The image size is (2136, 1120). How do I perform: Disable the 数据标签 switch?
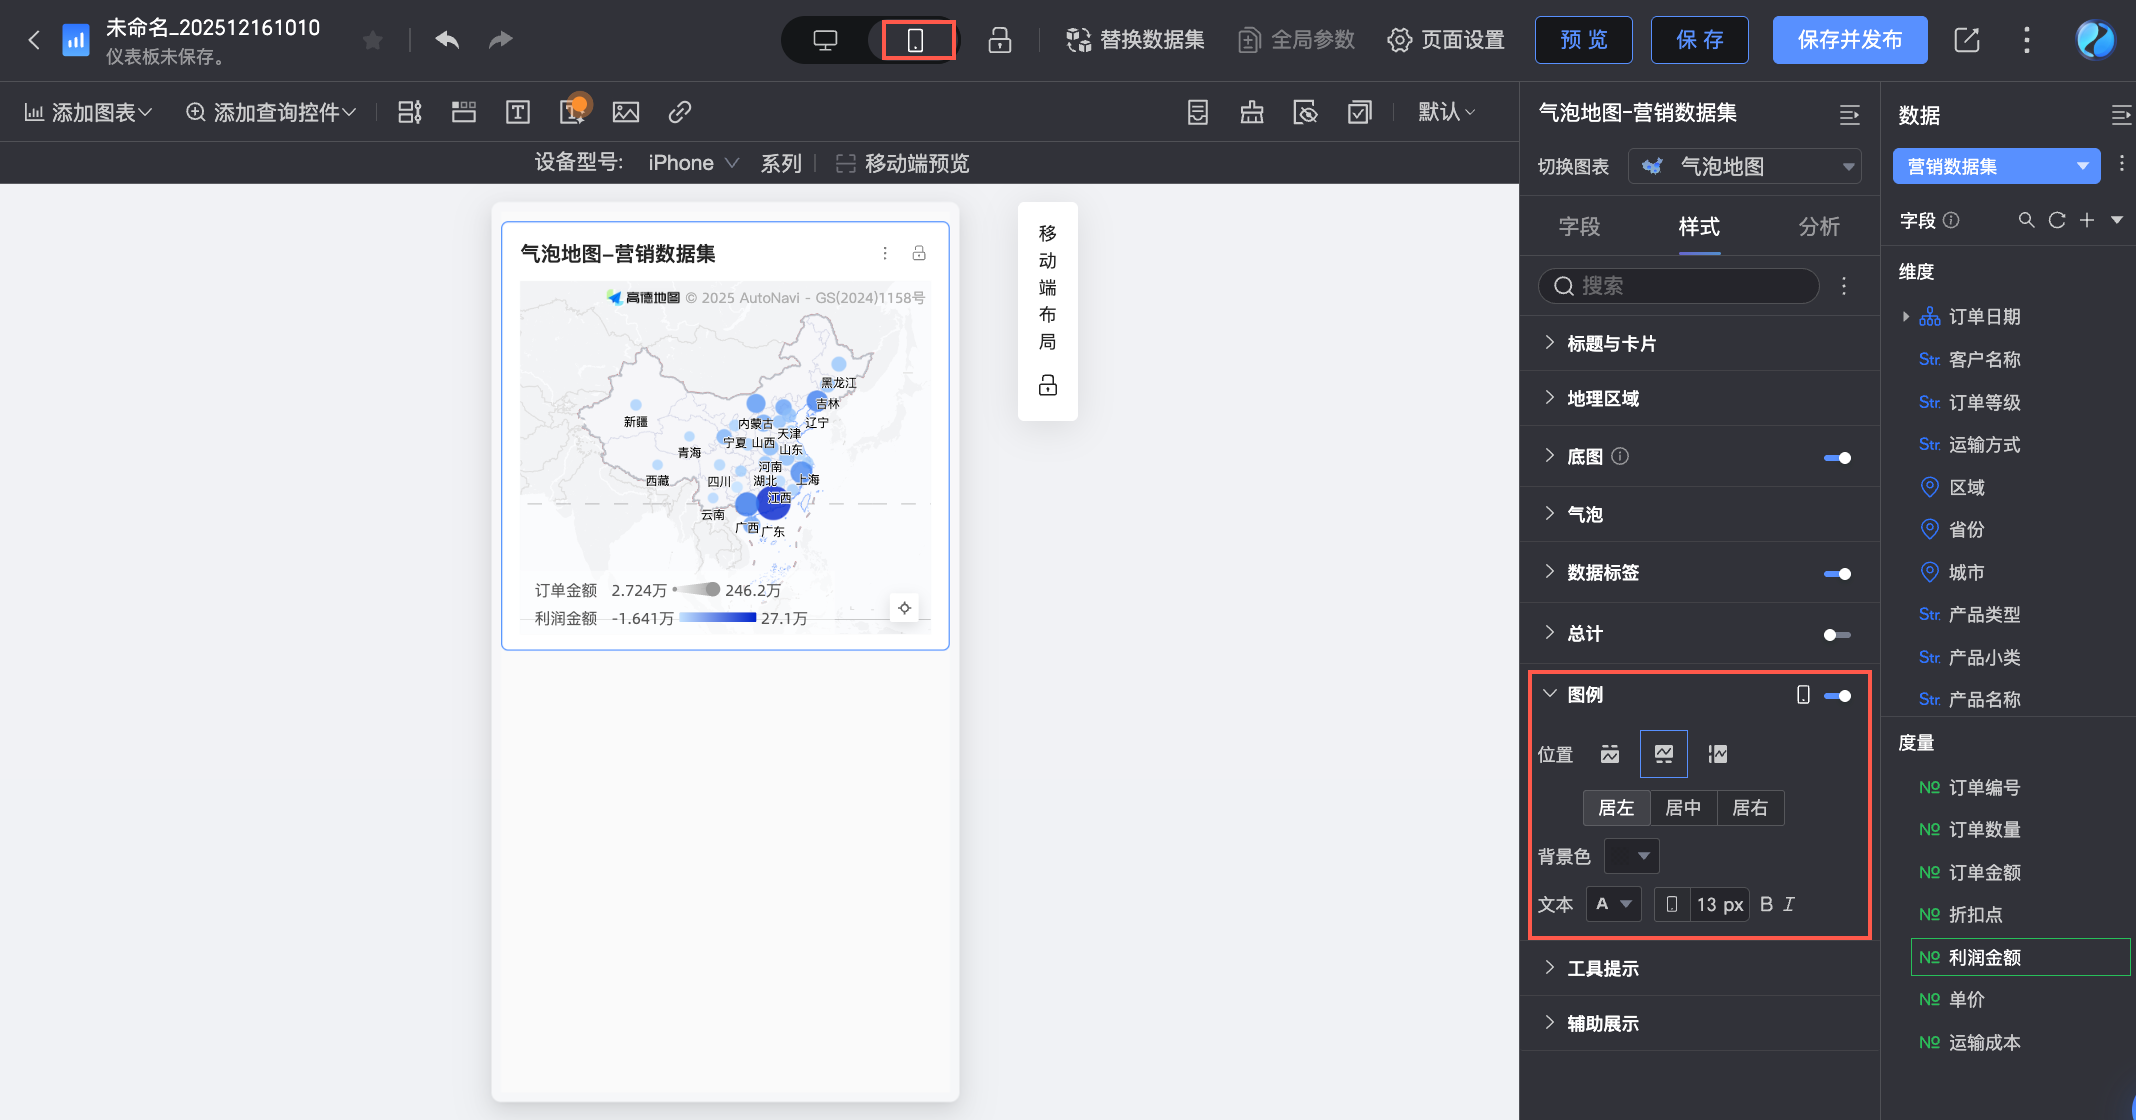[1837, 574]
